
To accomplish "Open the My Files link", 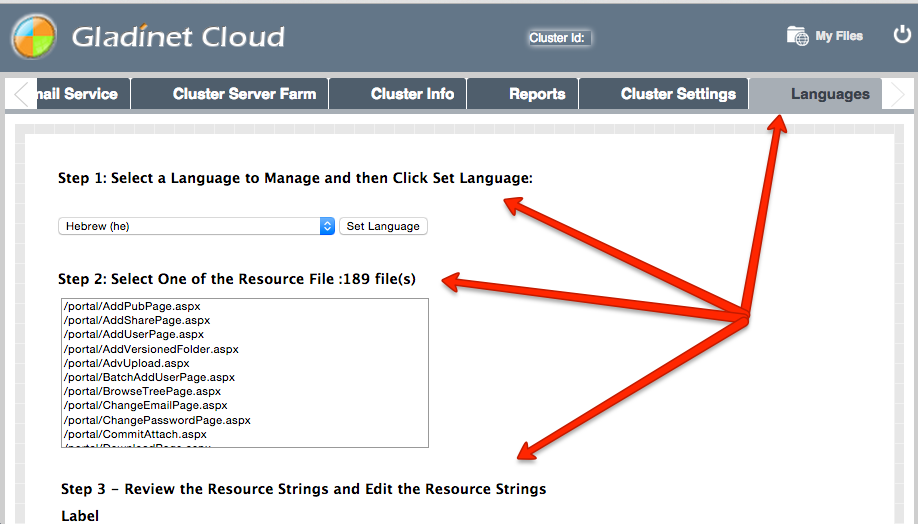I will [839, 36].
